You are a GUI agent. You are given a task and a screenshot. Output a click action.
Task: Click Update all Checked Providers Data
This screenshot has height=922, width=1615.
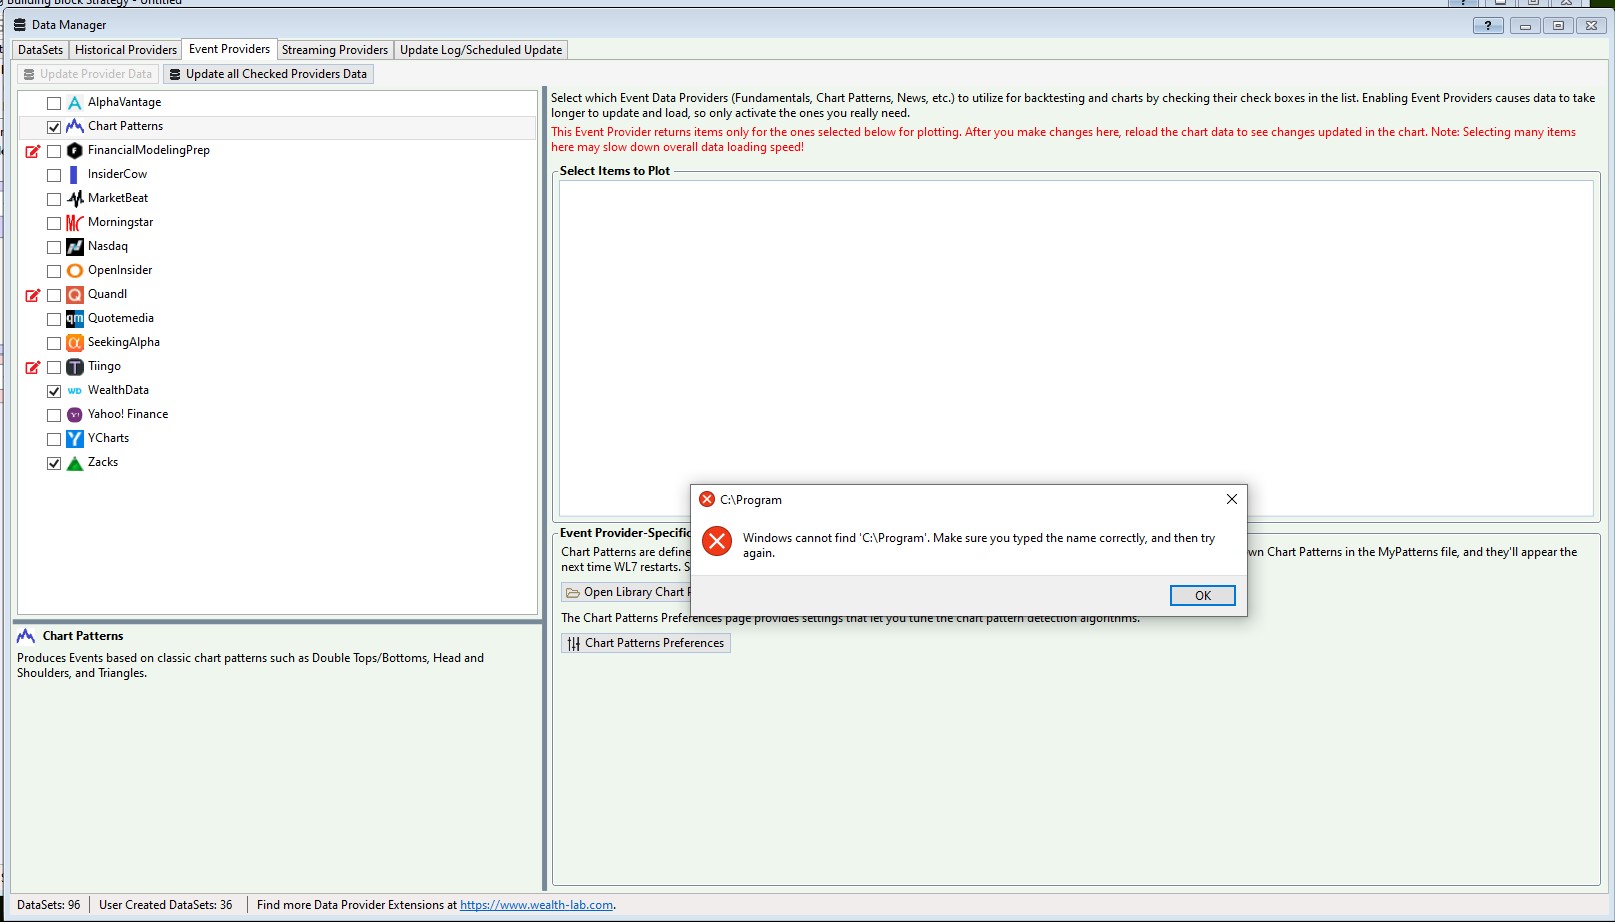[268, 74]
